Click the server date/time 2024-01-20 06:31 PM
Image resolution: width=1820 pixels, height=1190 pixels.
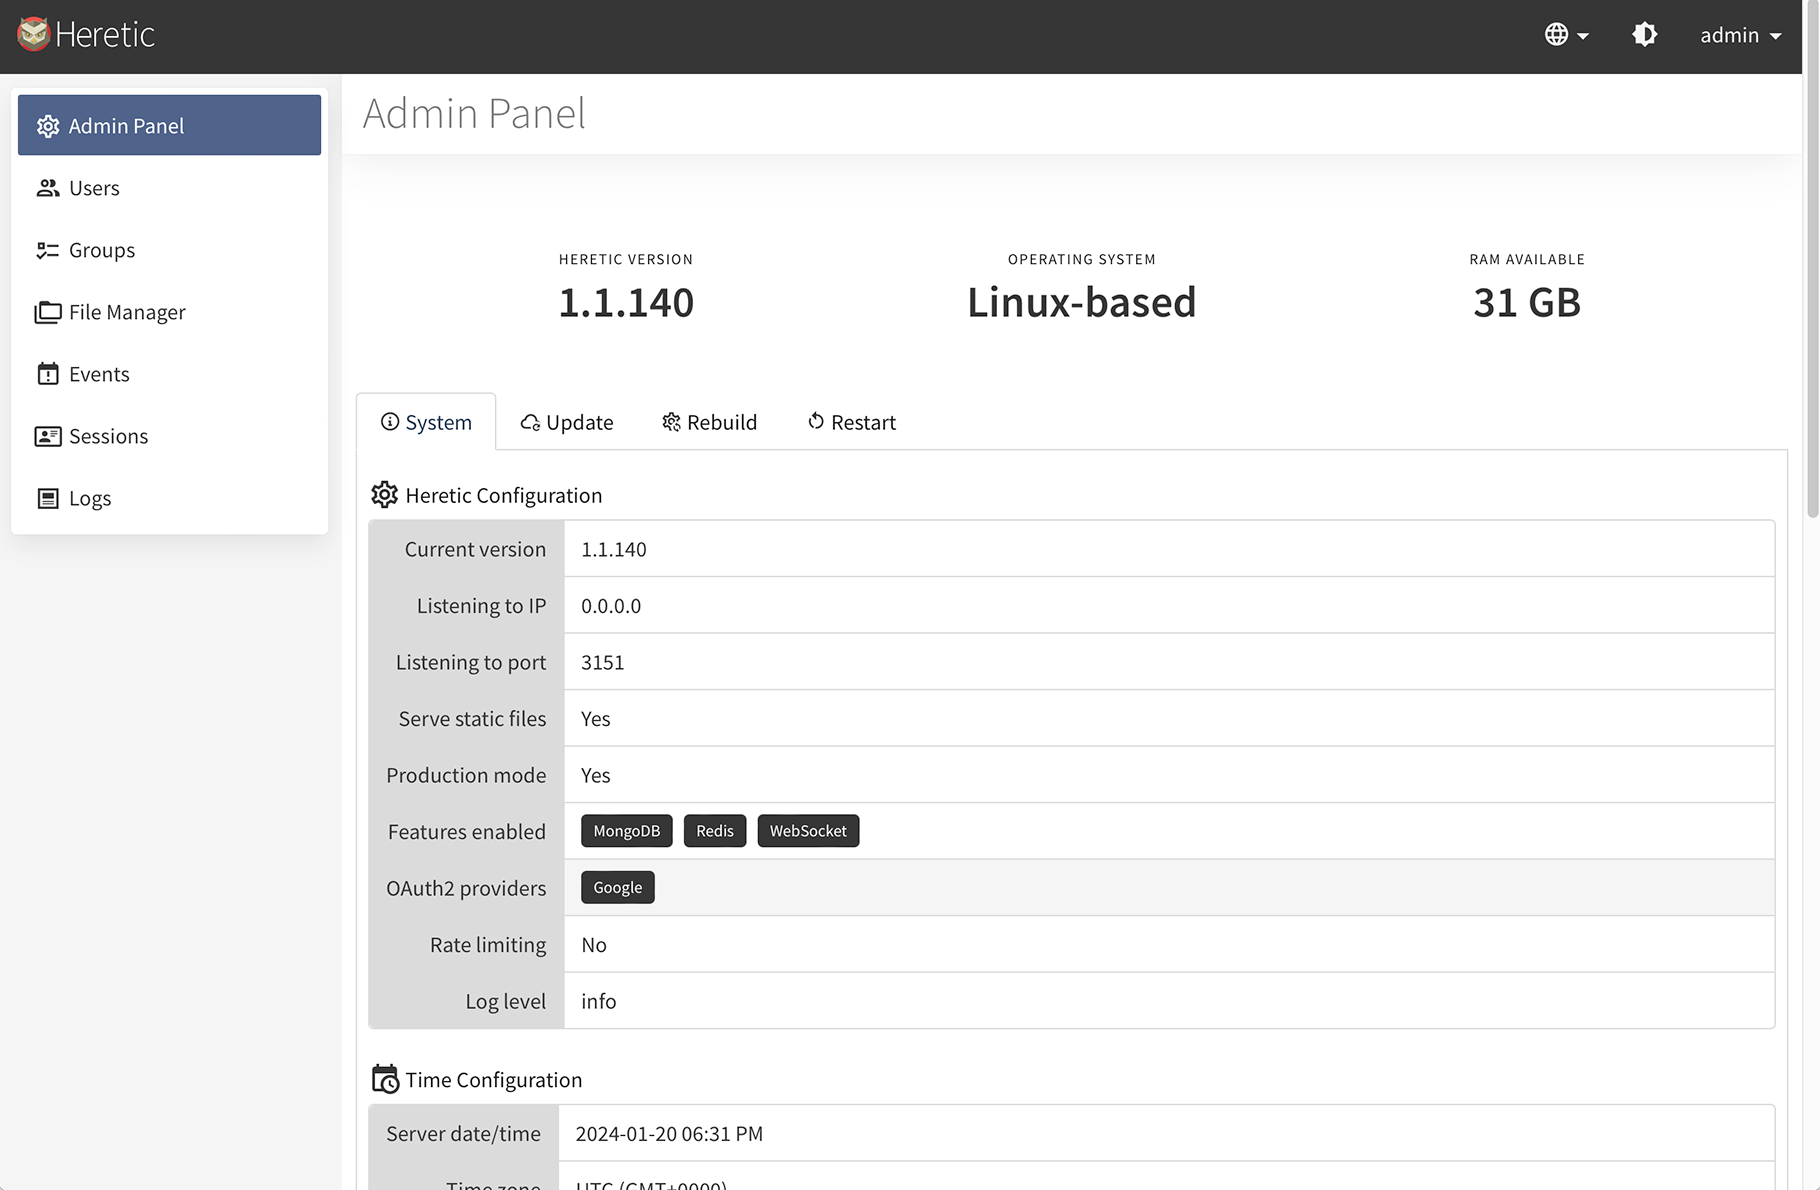coord(669,1133)
